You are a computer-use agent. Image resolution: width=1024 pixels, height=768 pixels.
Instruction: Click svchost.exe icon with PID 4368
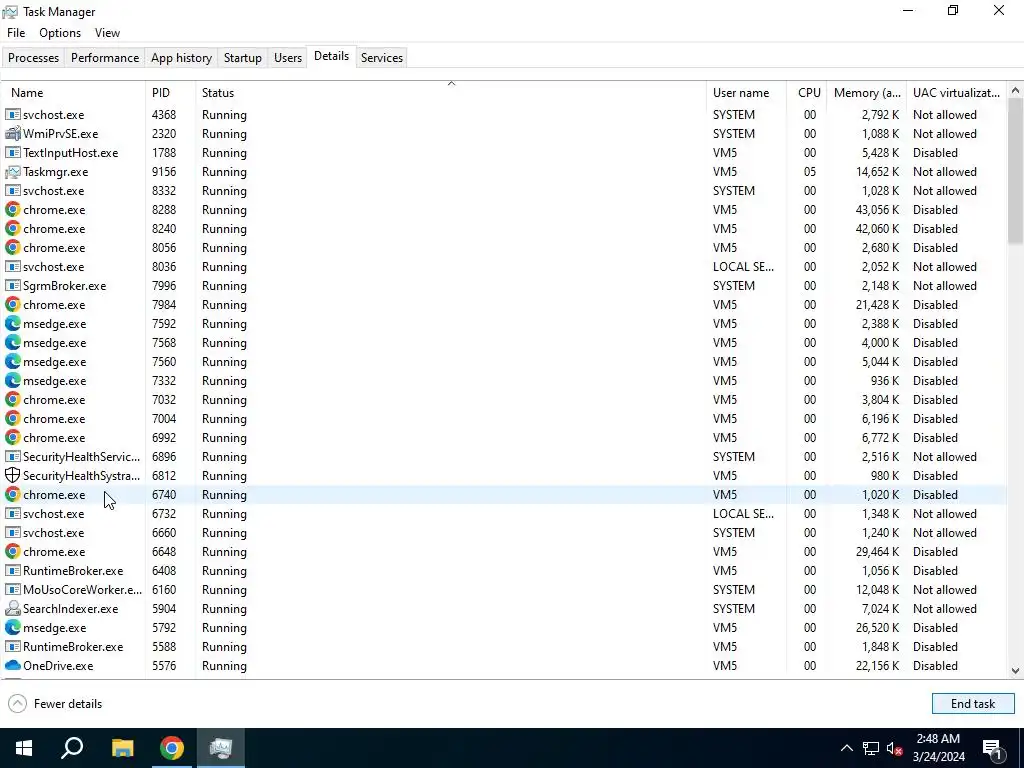12,115
